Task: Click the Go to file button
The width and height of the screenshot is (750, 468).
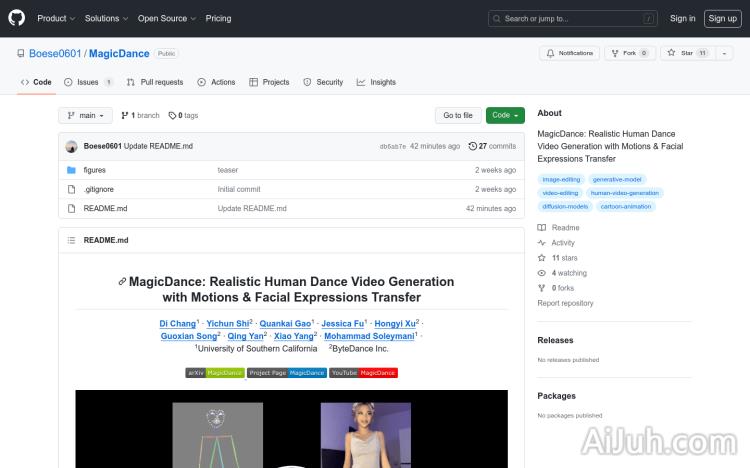Action: [458, 115]
